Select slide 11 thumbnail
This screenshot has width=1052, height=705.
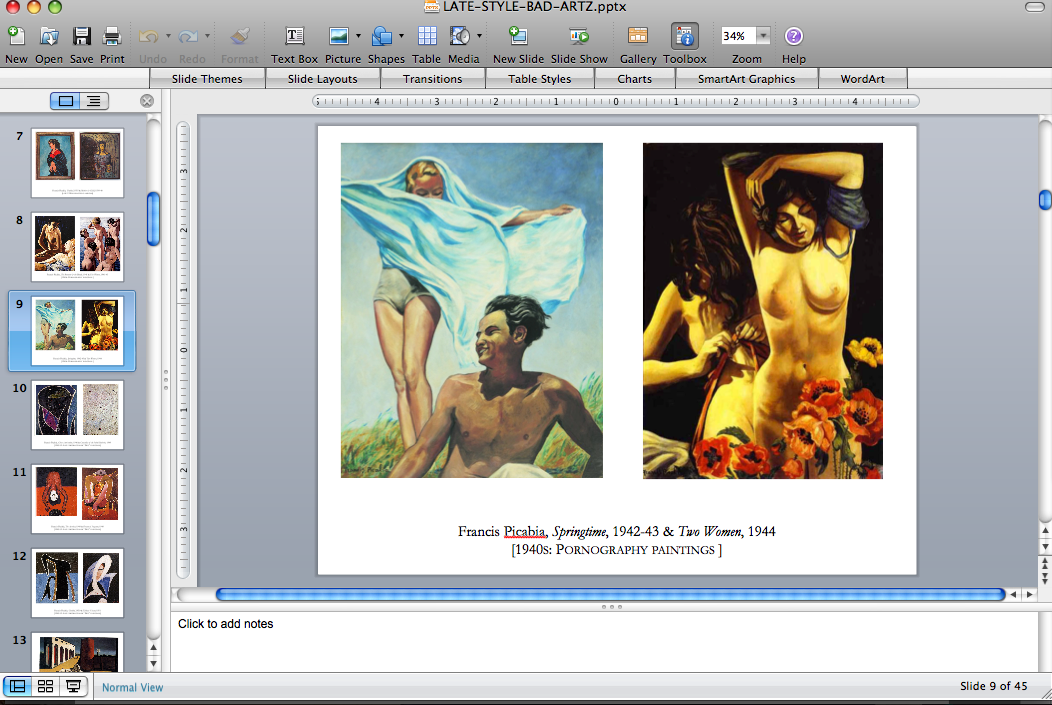(77, 499)
